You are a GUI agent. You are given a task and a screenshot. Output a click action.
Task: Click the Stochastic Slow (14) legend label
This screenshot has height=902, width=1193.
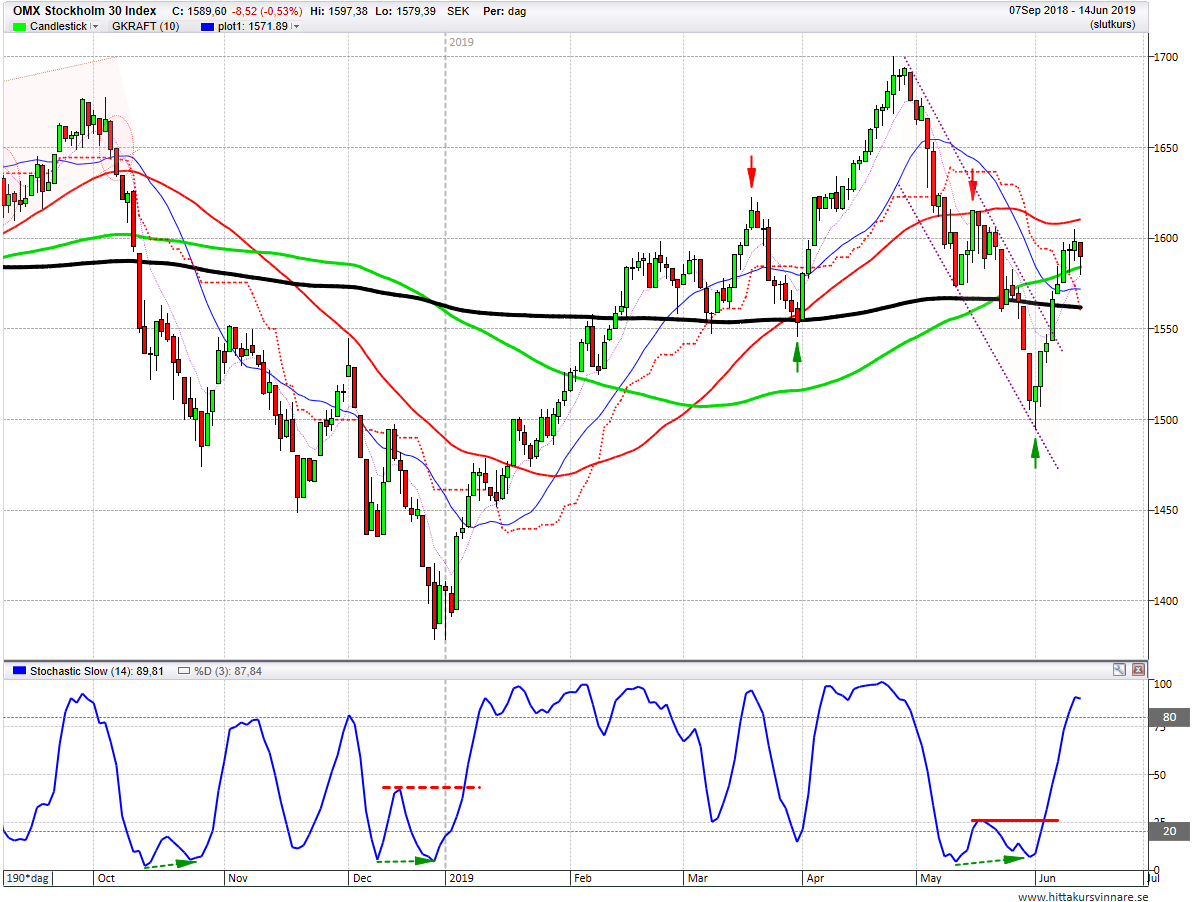point(97,671)
